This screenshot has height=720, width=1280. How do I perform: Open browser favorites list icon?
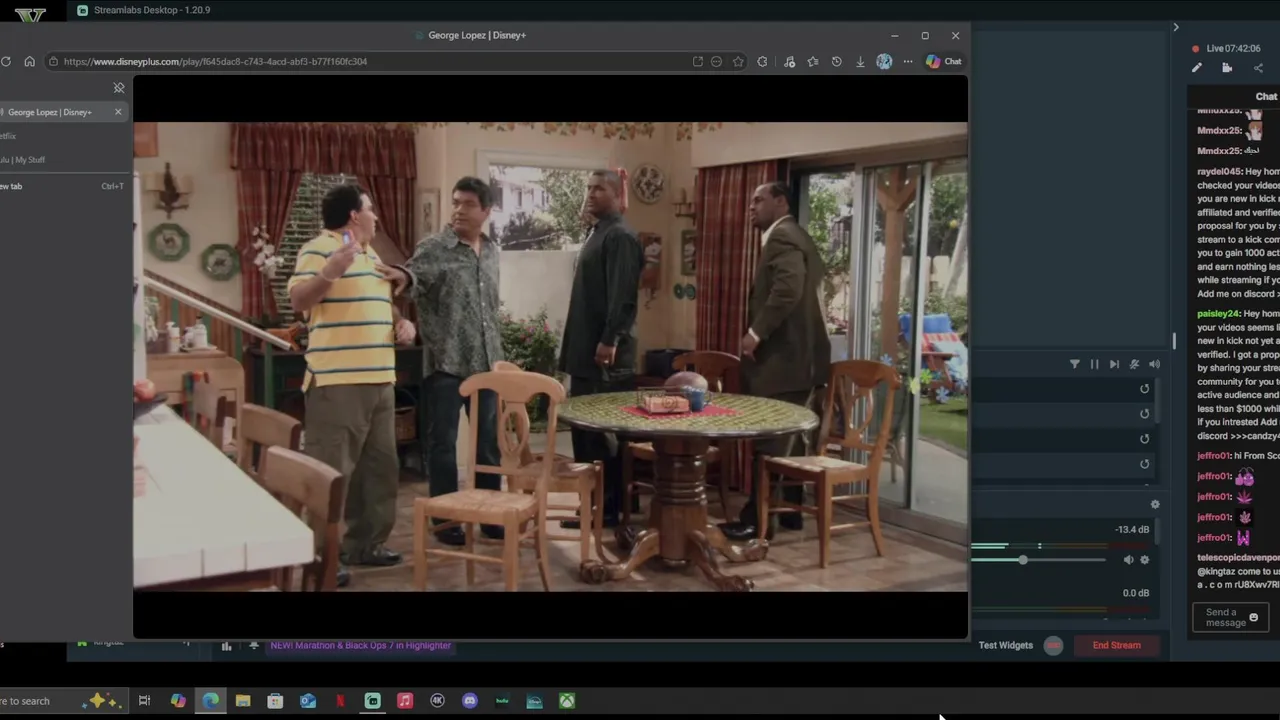(x=813, y=61)
